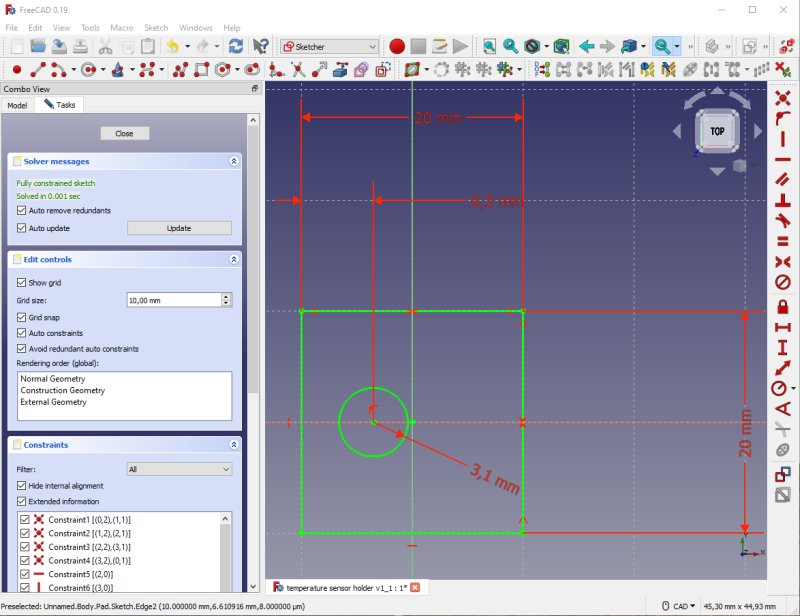Image resolution: width=800 pixels, height=616 pixels.
Task: Open the Sketcher workbench dropdown
Action: pyautogui.click(x=330, y=46)
